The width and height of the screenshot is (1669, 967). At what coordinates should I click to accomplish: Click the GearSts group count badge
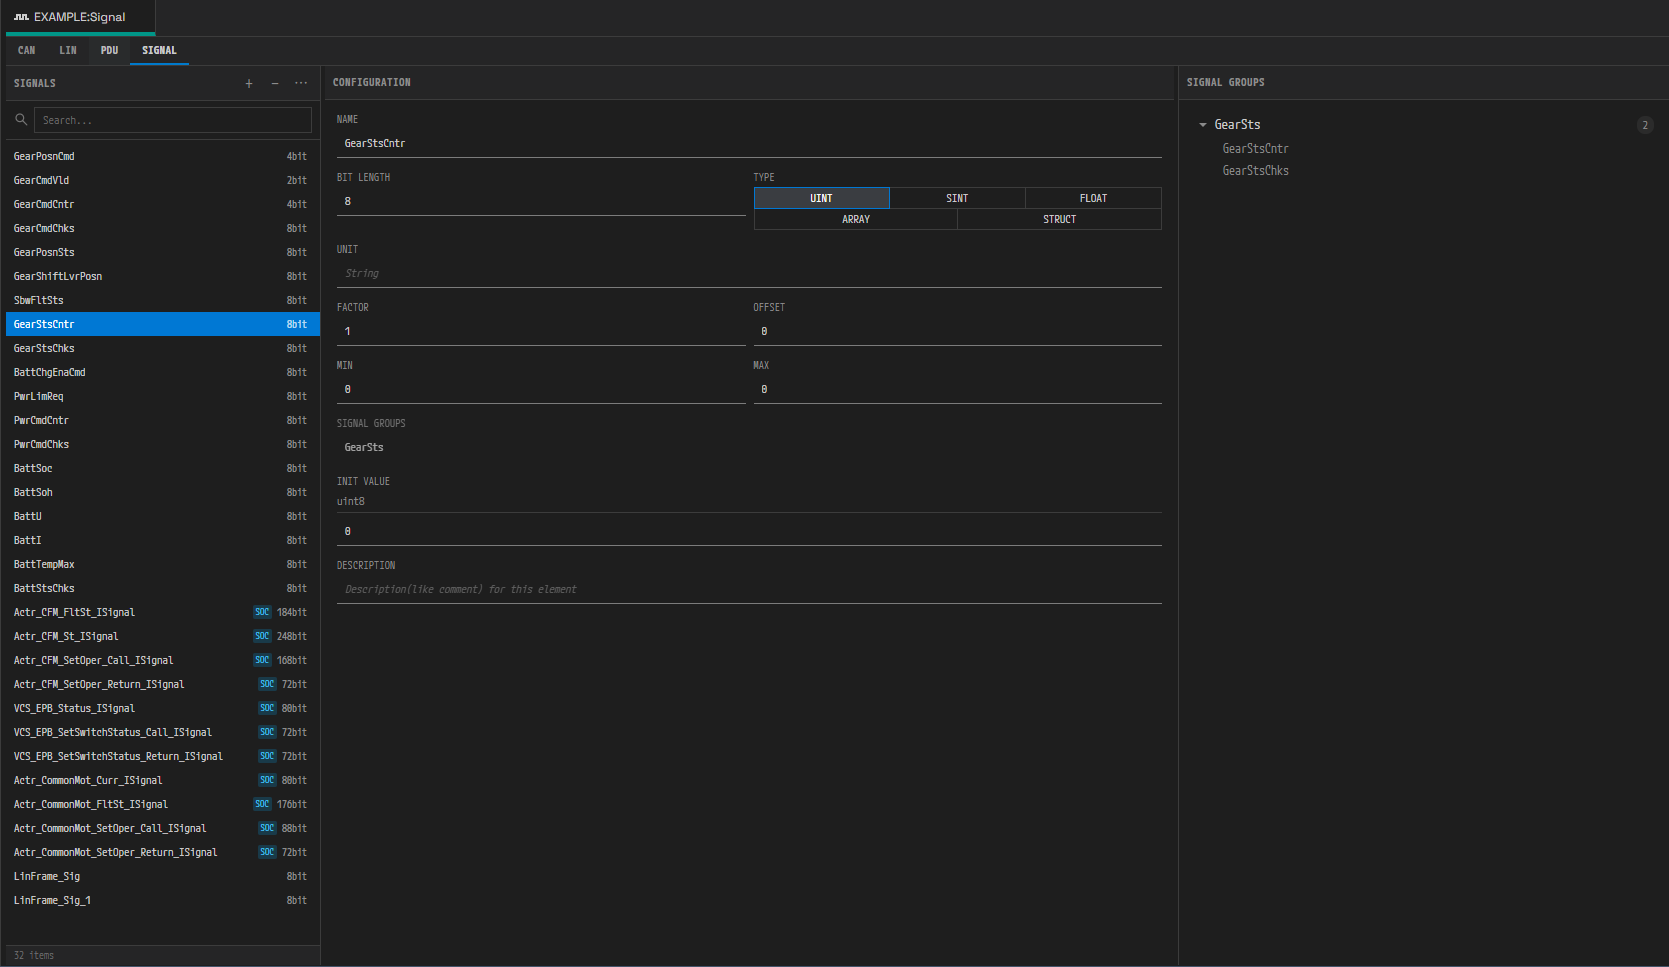point(1645,125)
